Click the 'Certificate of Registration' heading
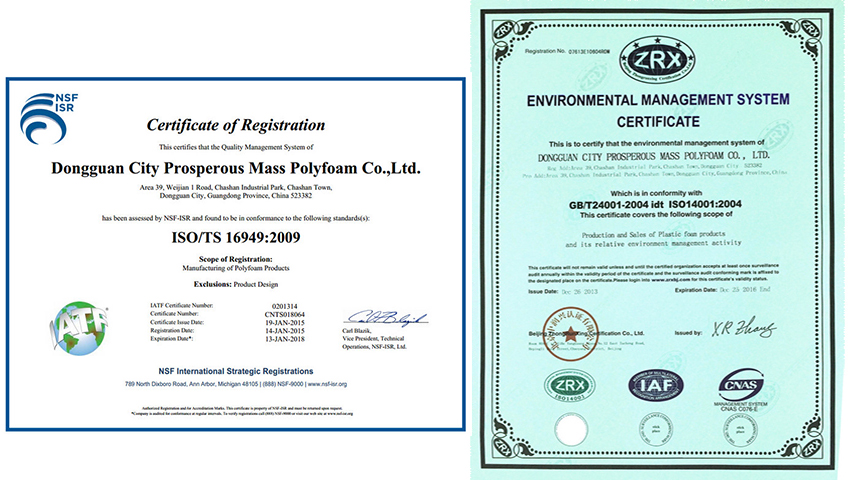The width and height of the screenshot is (848, 480). [x=236, y=125]
